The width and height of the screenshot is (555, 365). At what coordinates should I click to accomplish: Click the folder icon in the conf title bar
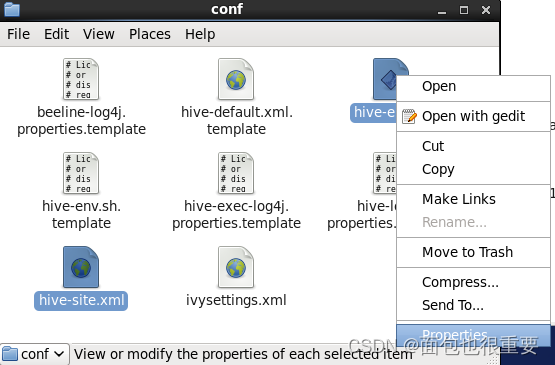coord(11,9)
